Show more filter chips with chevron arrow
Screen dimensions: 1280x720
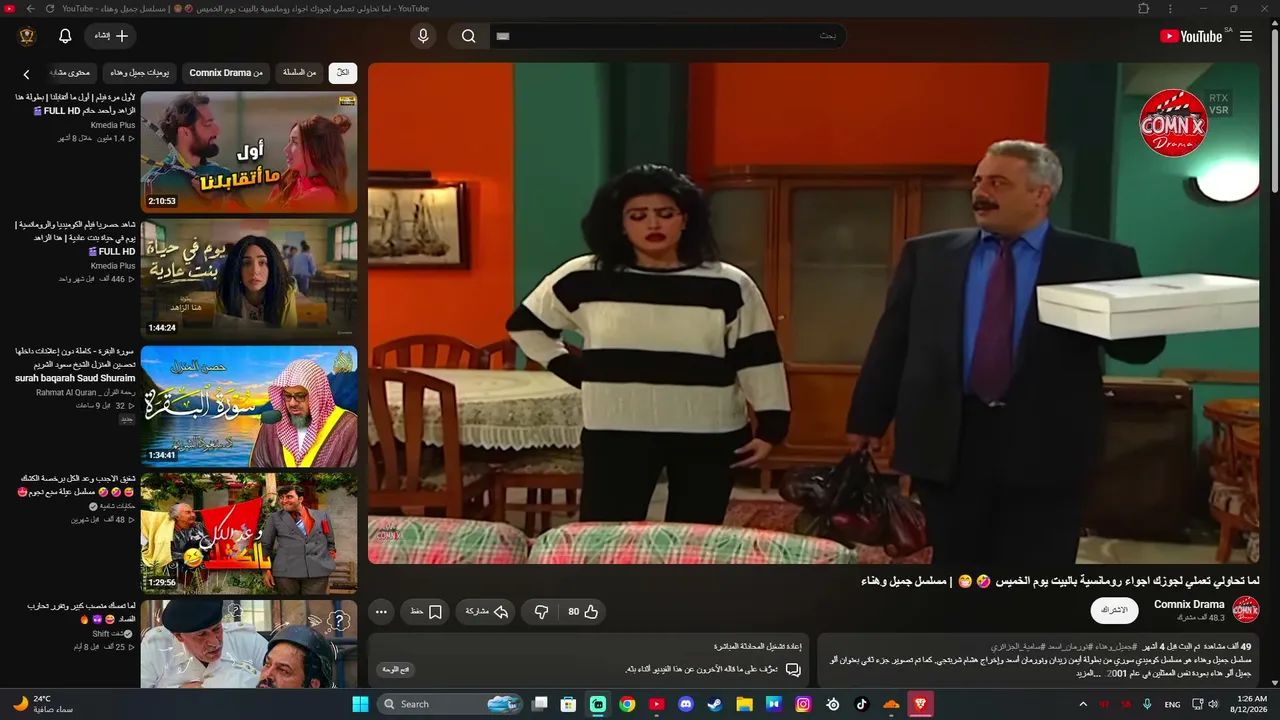point(27,74)
